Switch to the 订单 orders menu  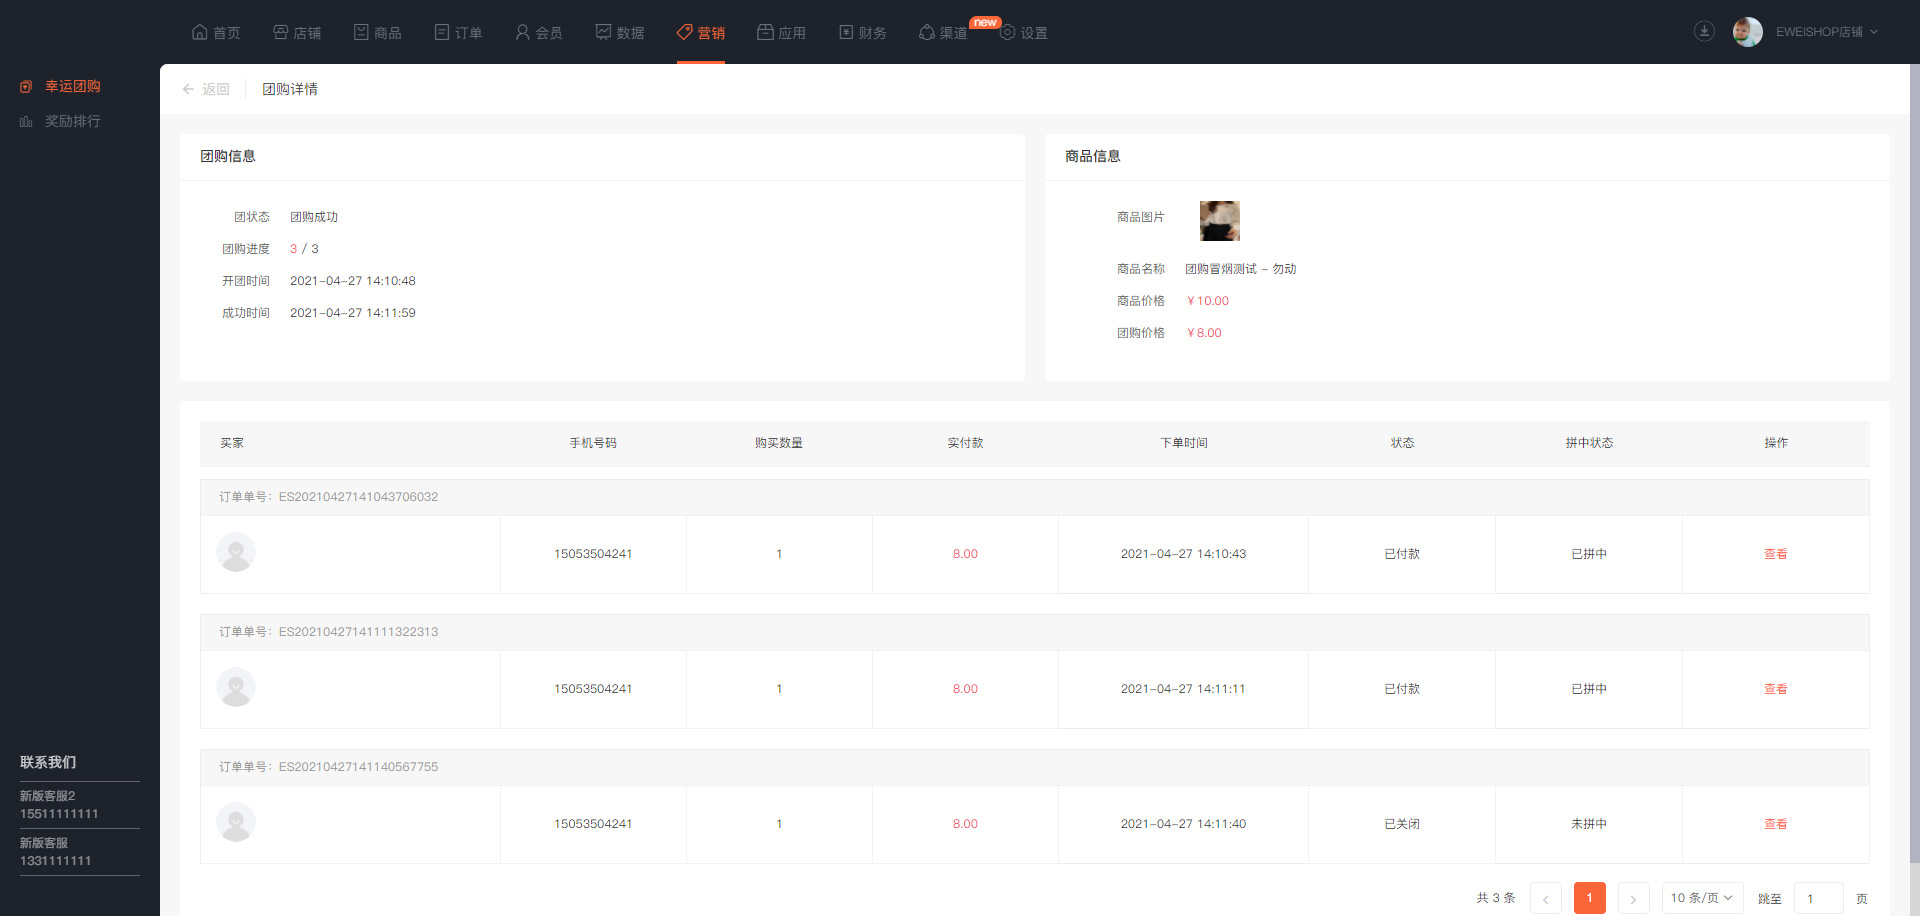pos(458,32)
